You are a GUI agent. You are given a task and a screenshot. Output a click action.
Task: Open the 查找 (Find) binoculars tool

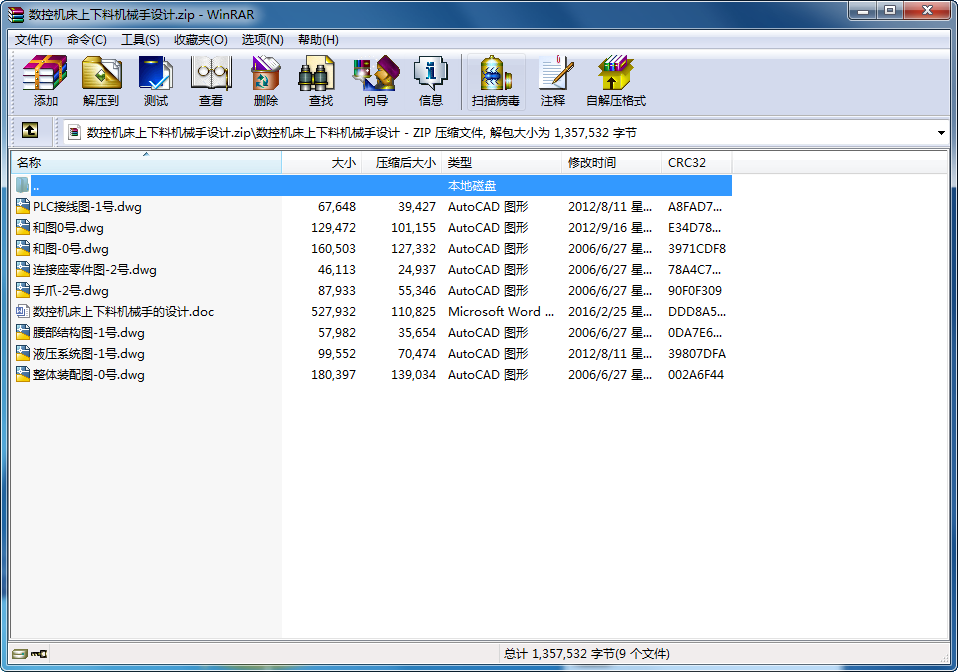(321, 81)
